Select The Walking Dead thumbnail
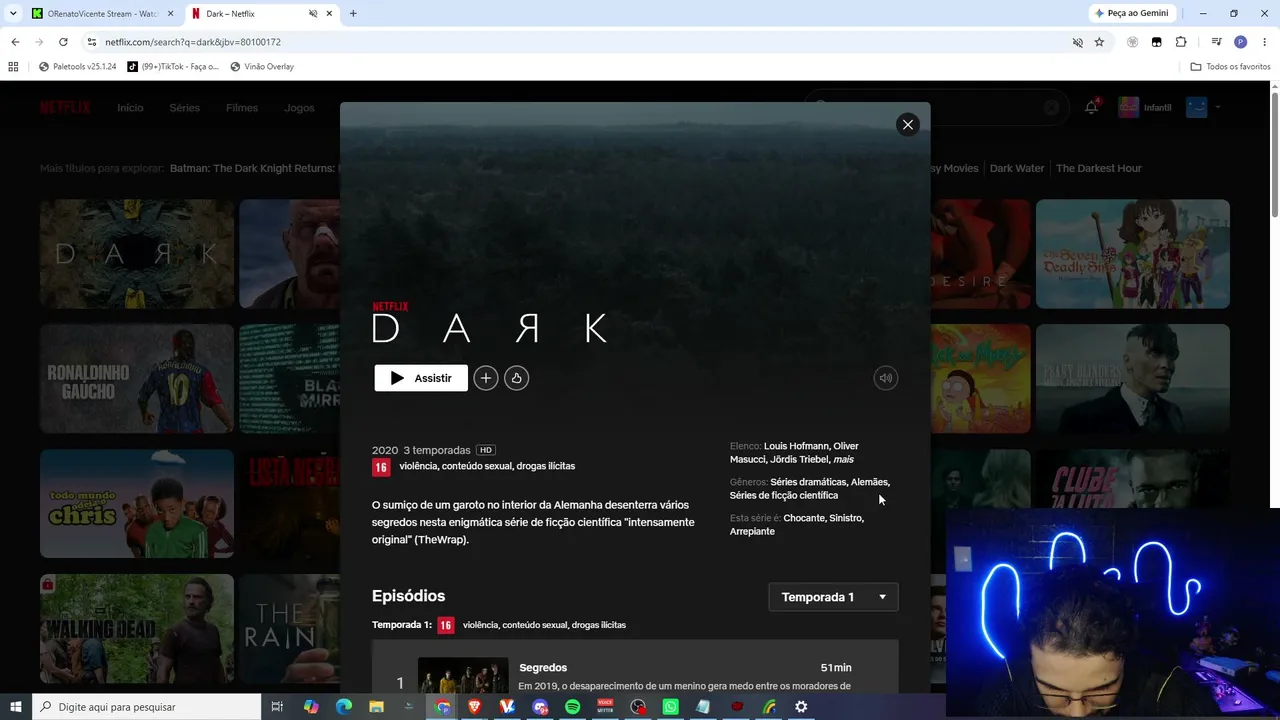Viewport: 1280px width, 720px height. click(137, 629)
